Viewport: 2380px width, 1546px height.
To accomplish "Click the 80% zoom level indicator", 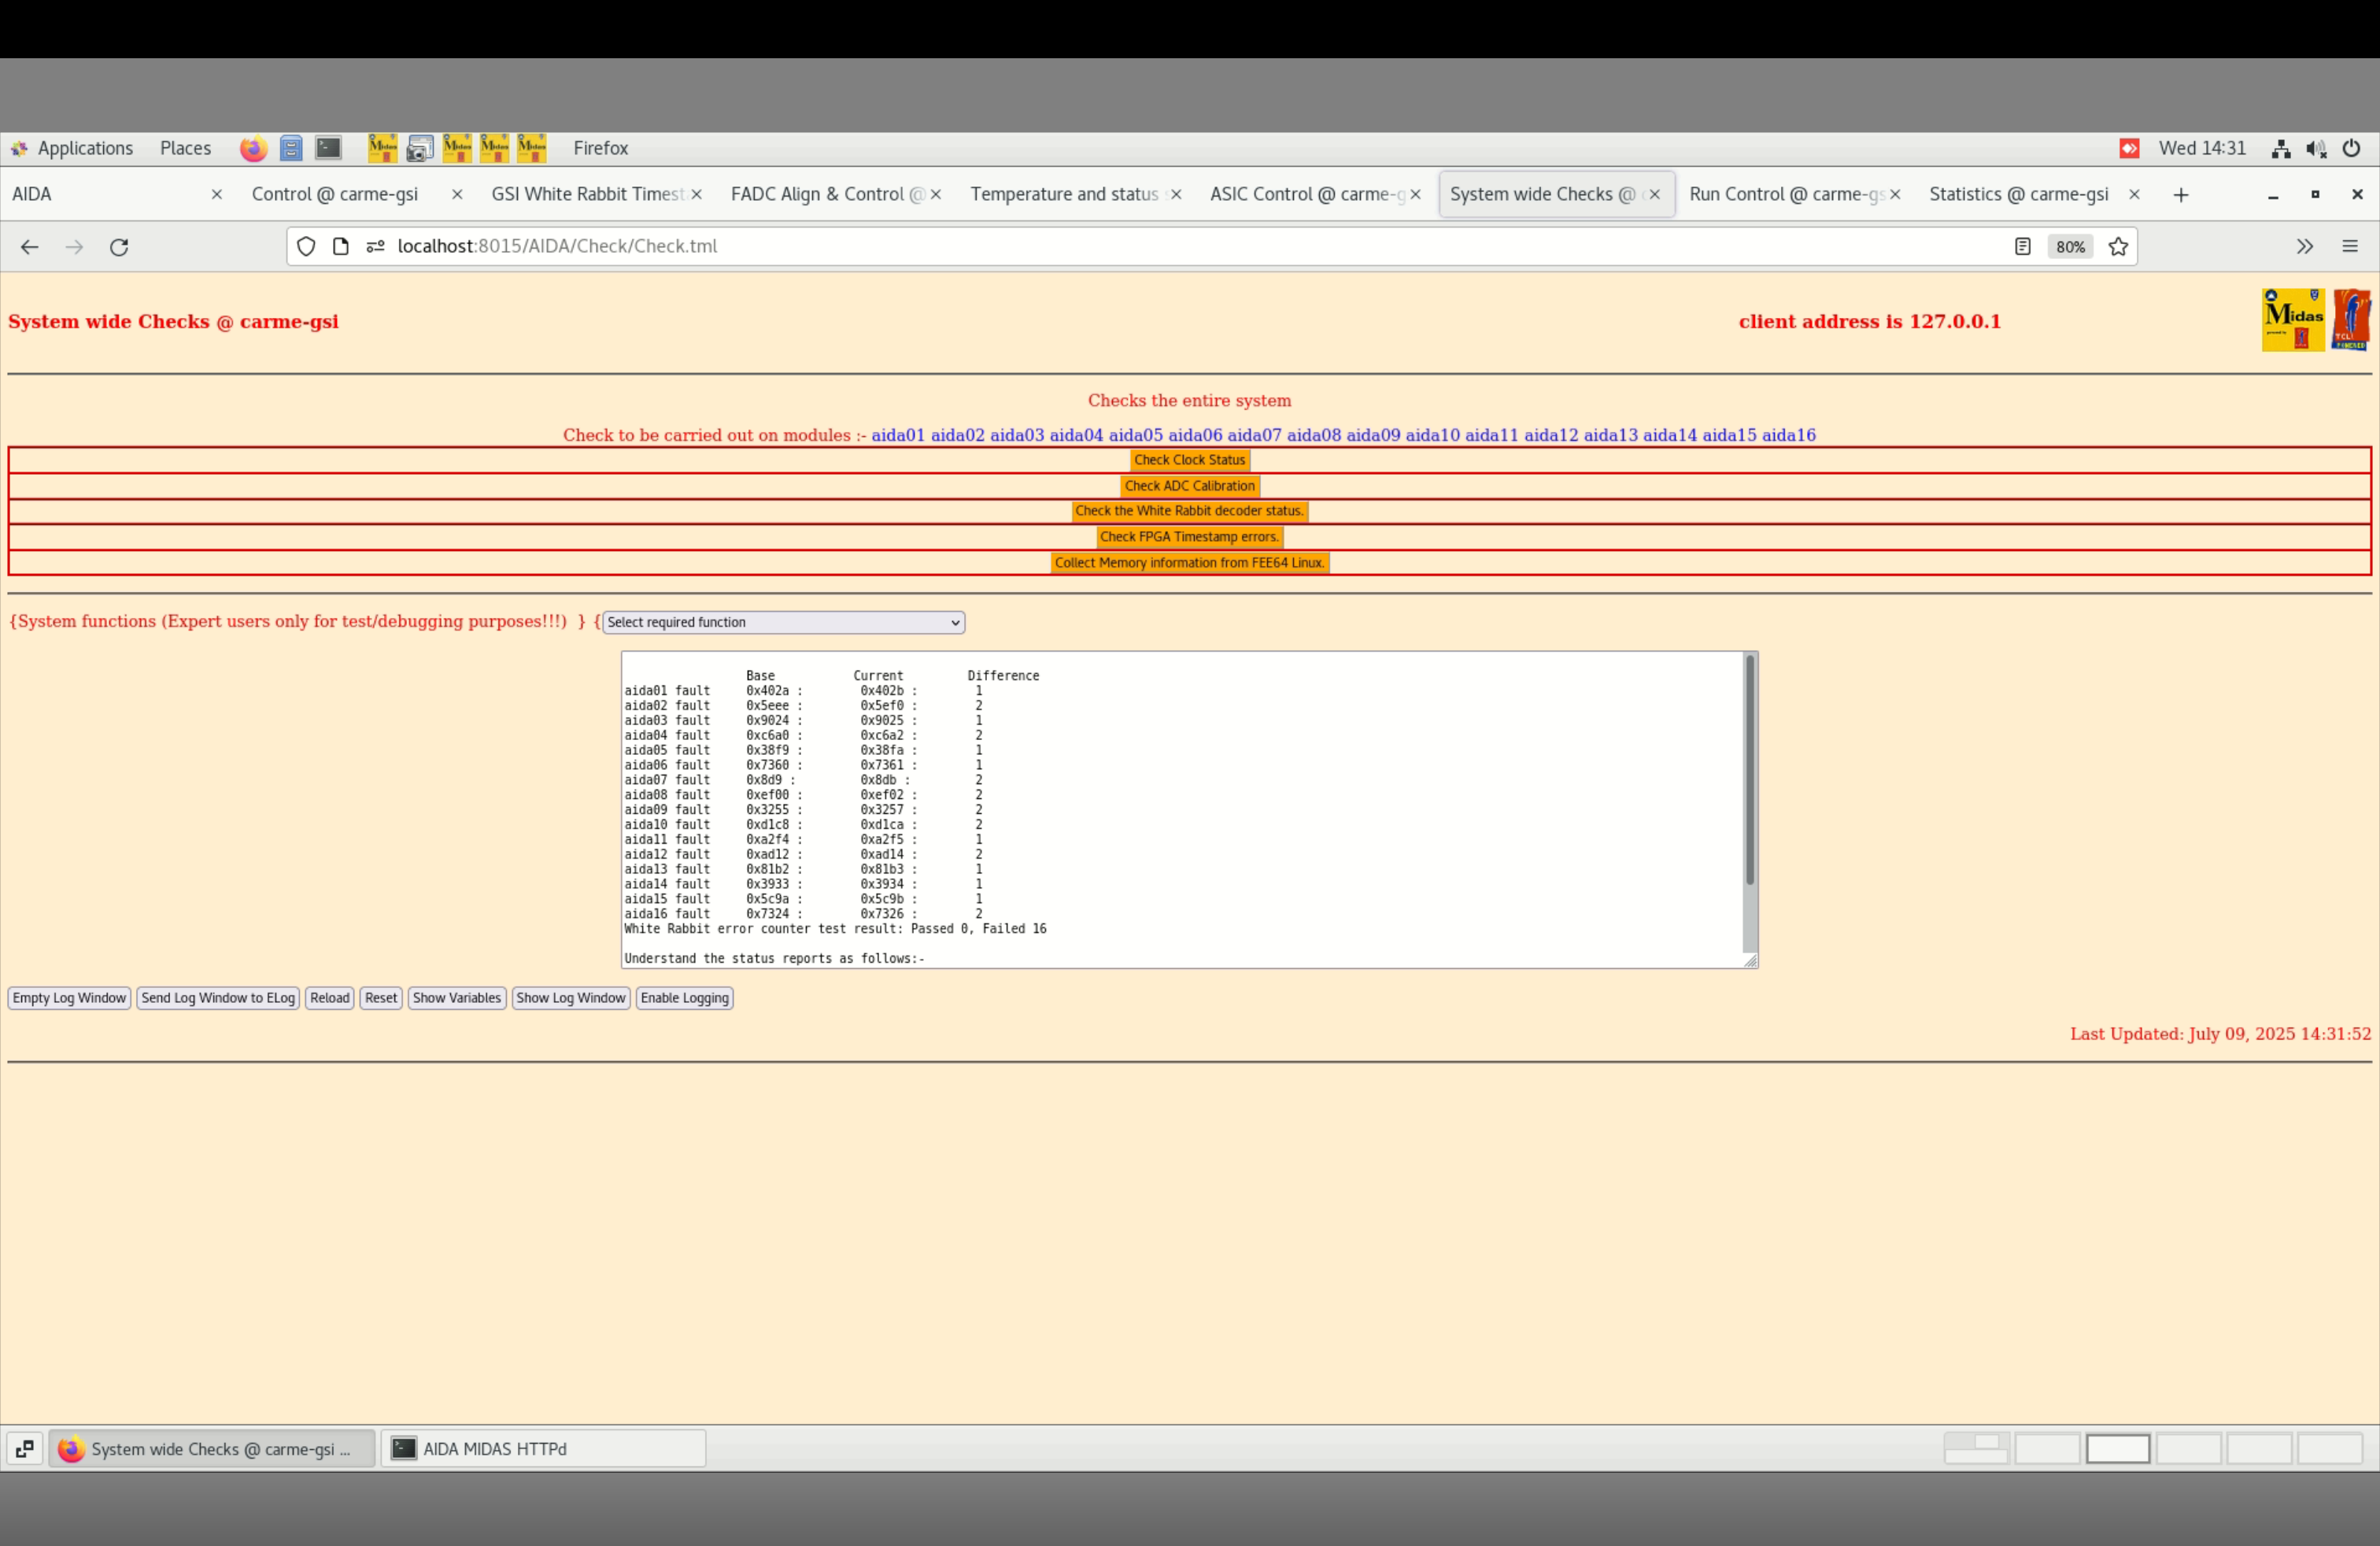I will (2070, 247).
